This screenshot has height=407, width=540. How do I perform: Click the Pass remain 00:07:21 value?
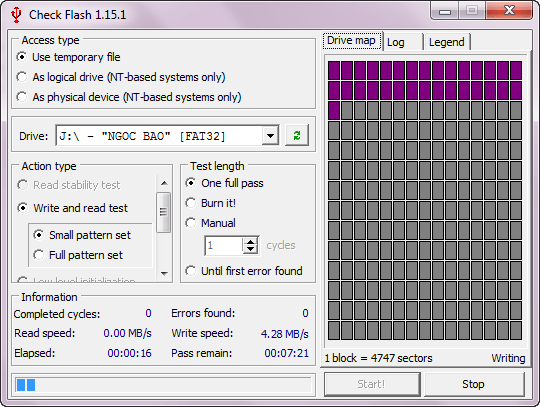tap(287, 353)
